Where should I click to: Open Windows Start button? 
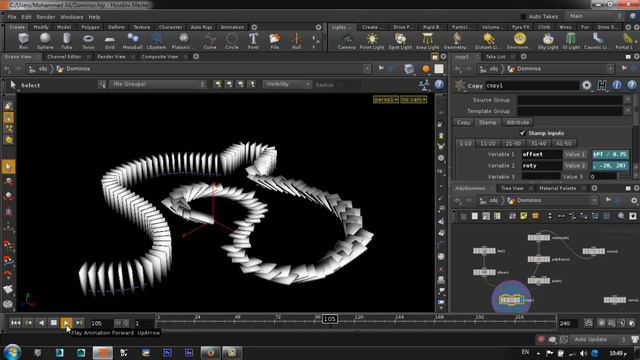[12, 352]
